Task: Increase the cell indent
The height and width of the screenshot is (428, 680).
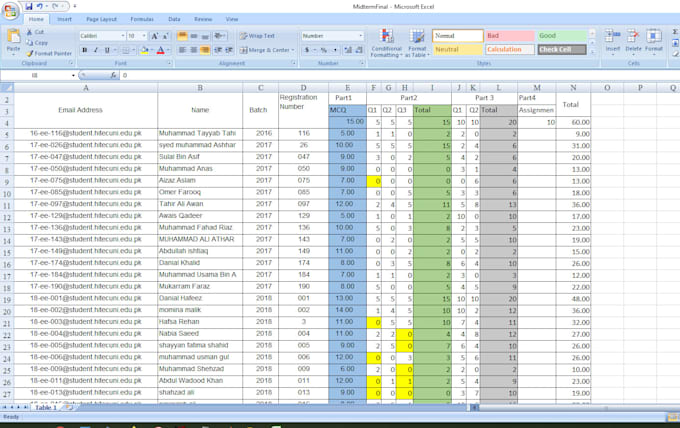Action: tap(229, 50)
